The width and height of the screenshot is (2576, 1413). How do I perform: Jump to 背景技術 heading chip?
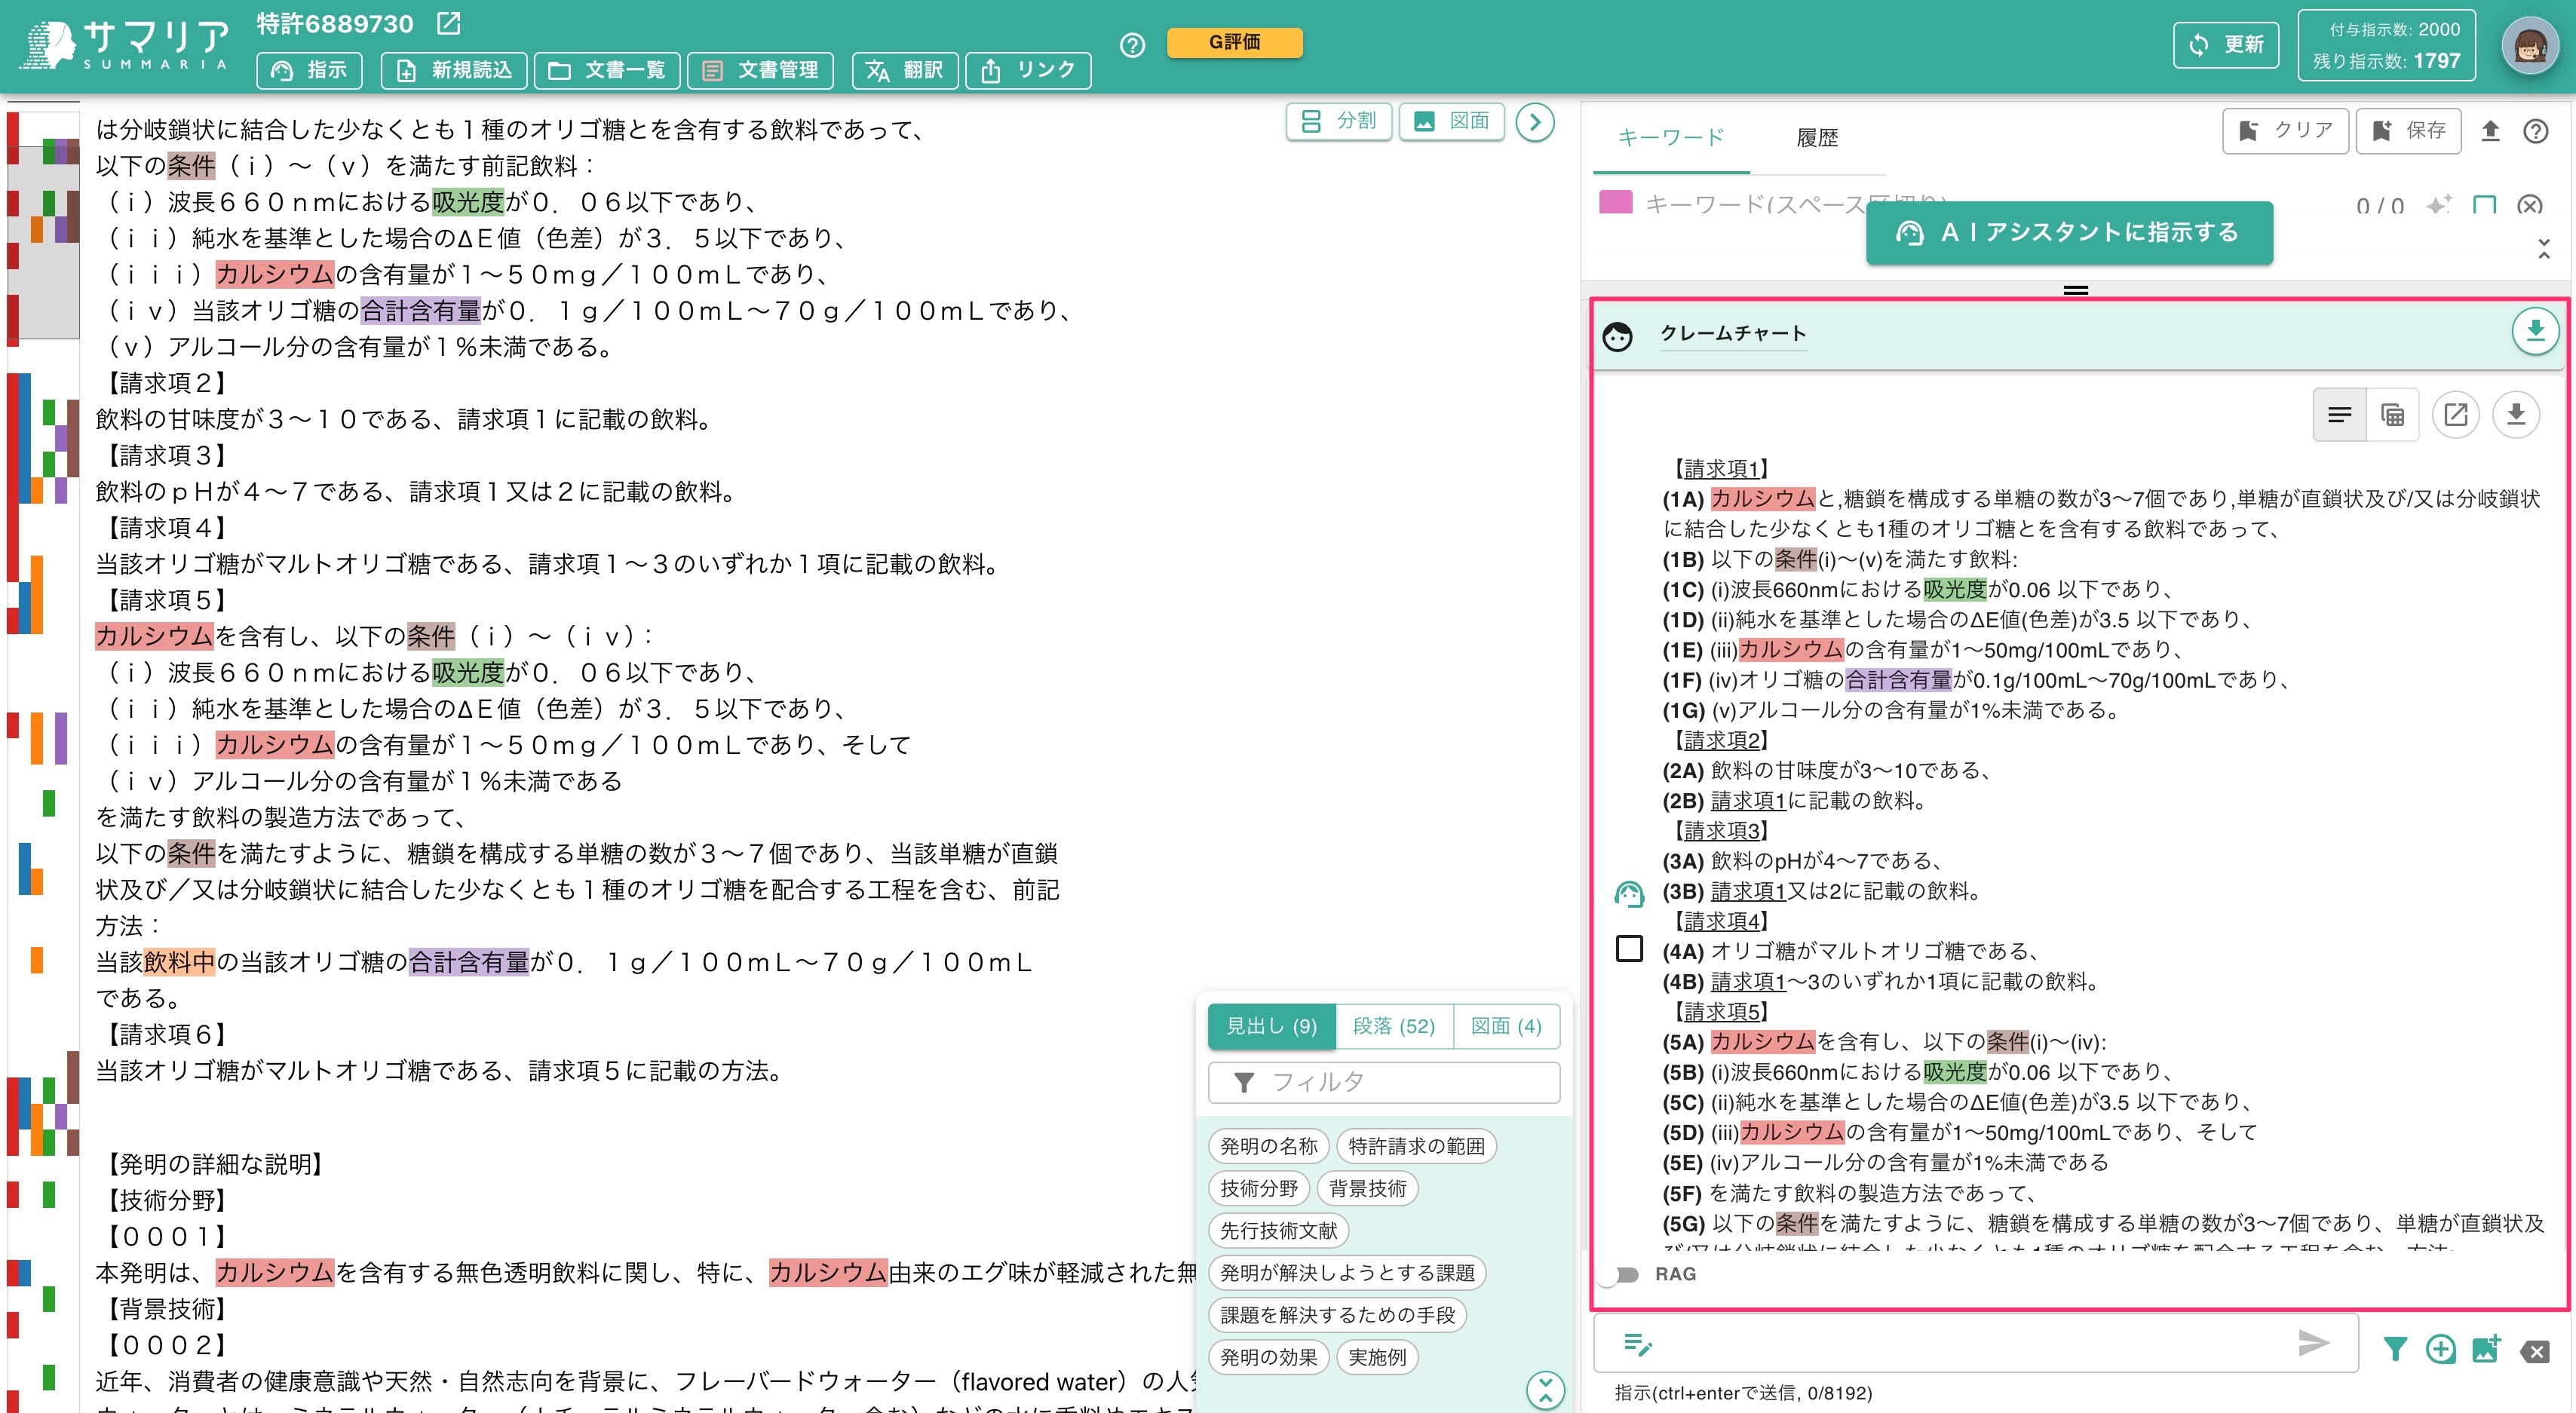click(1367, 1189)
